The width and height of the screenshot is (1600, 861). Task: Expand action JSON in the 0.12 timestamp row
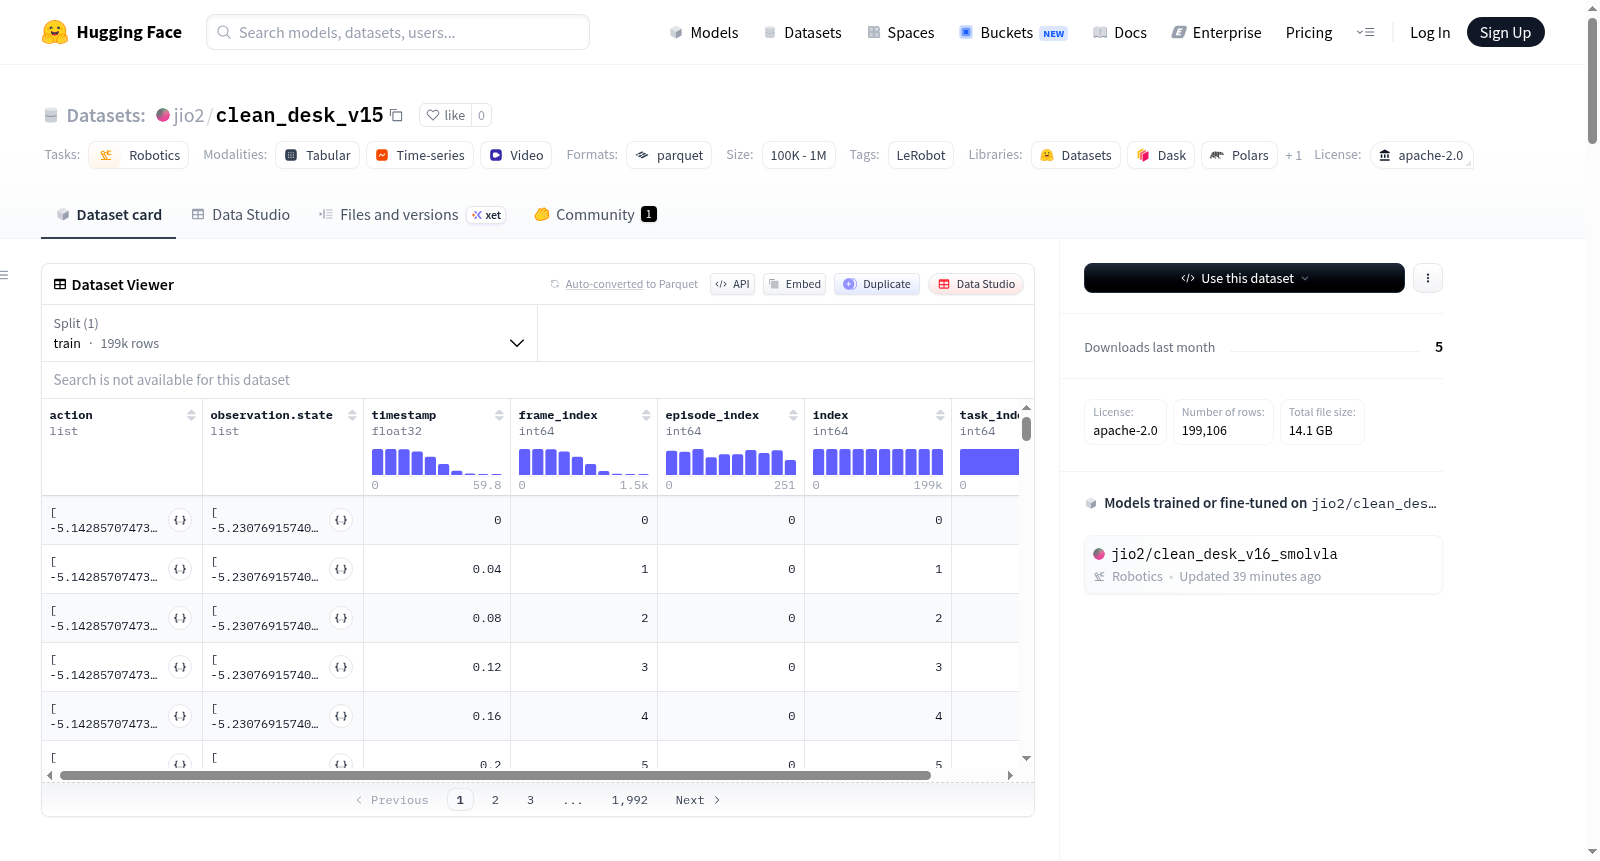click(180, 667)
